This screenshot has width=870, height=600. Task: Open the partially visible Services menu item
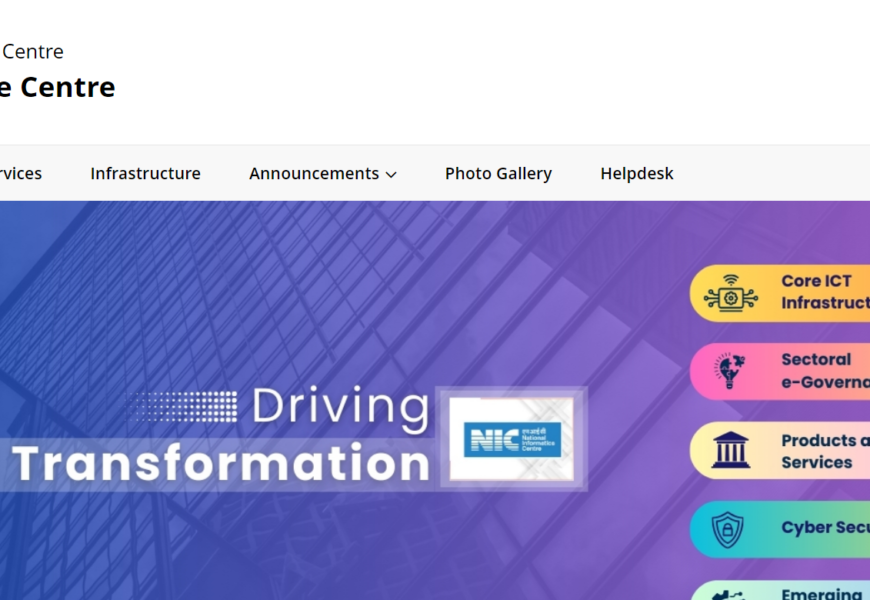click(21, 173)
